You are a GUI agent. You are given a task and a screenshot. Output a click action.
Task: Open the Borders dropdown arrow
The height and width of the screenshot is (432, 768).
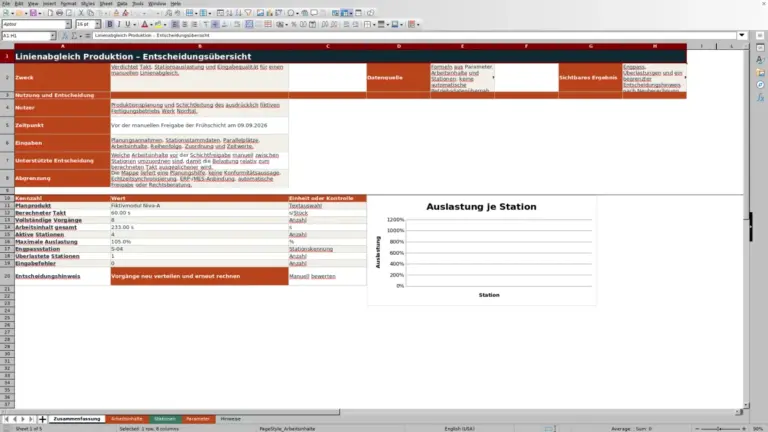click(x=374, y=24)
